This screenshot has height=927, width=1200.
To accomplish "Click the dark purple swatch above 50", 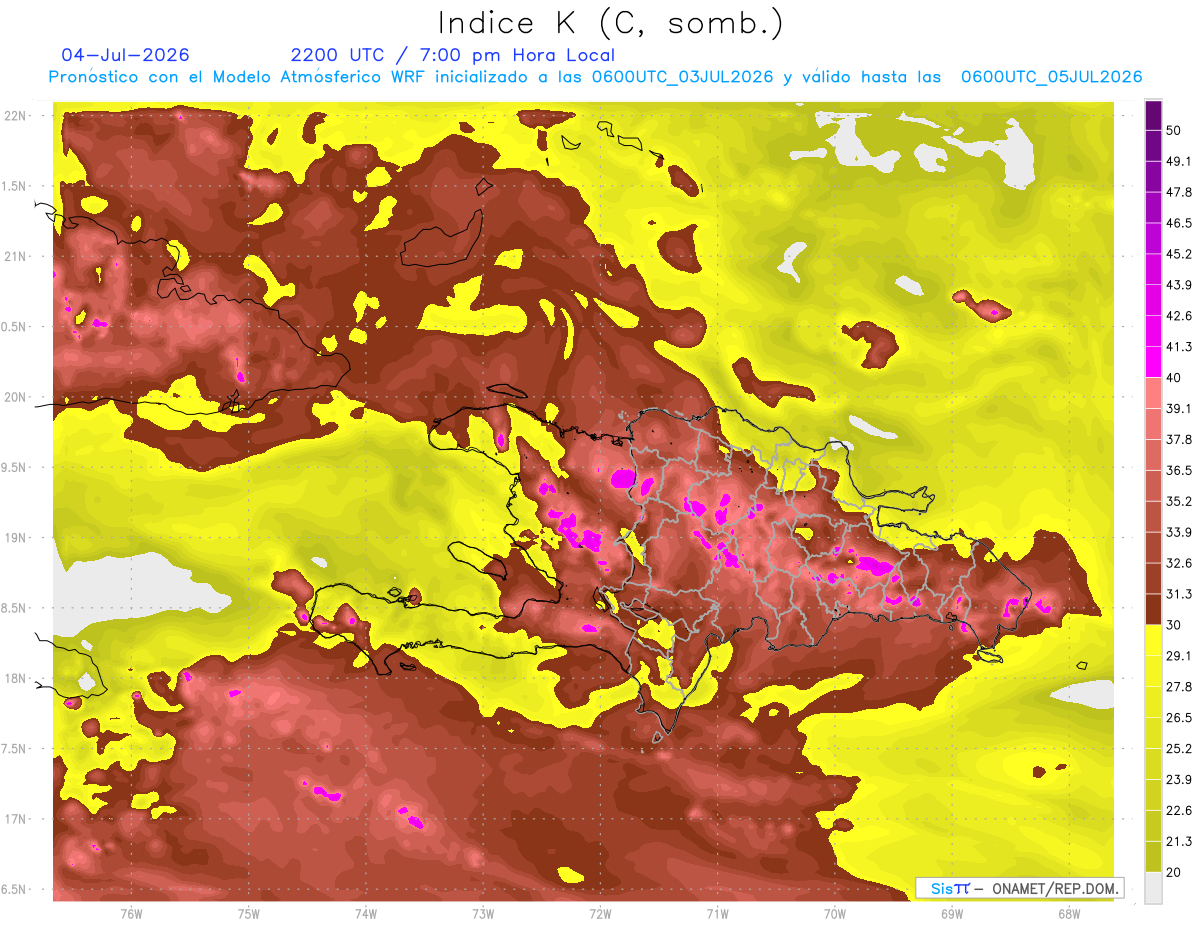I will click(x=1153, y=115).
